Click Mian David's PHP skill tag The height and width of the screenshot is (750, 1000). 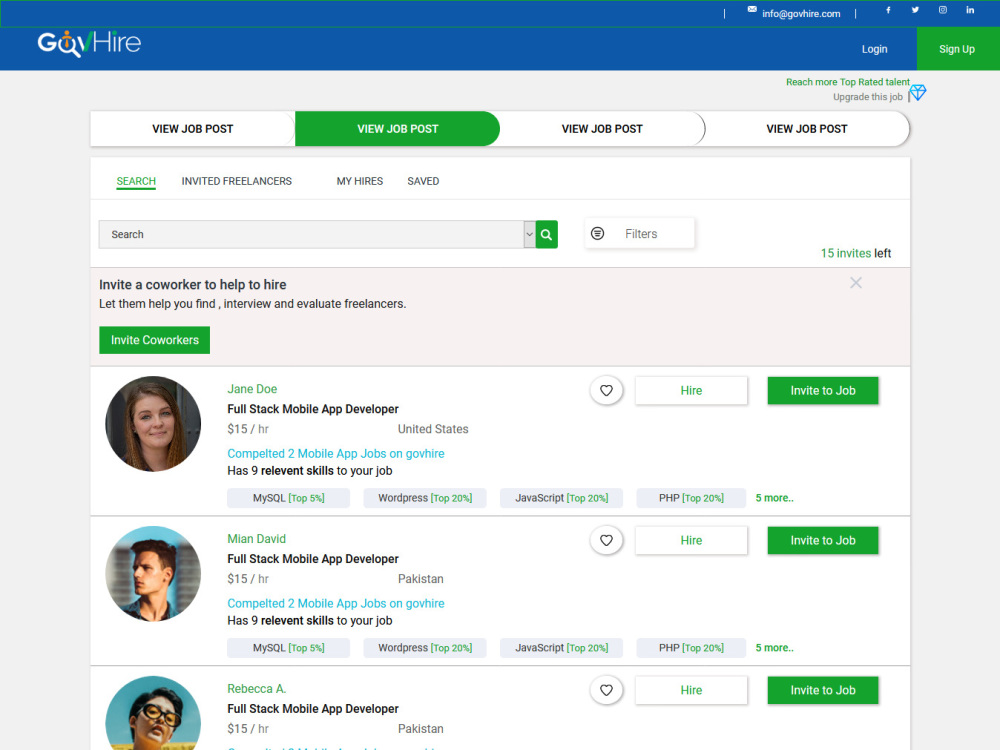[691, 648]
